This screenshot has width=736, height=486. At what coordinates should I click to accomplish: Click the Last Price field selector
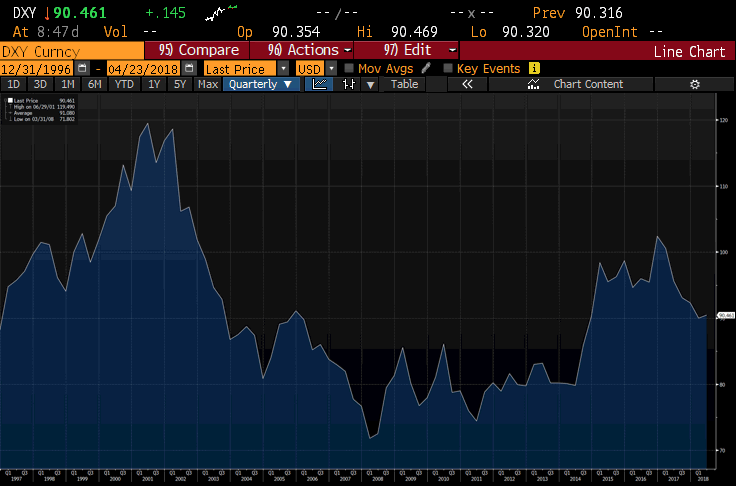pos(240,69)
